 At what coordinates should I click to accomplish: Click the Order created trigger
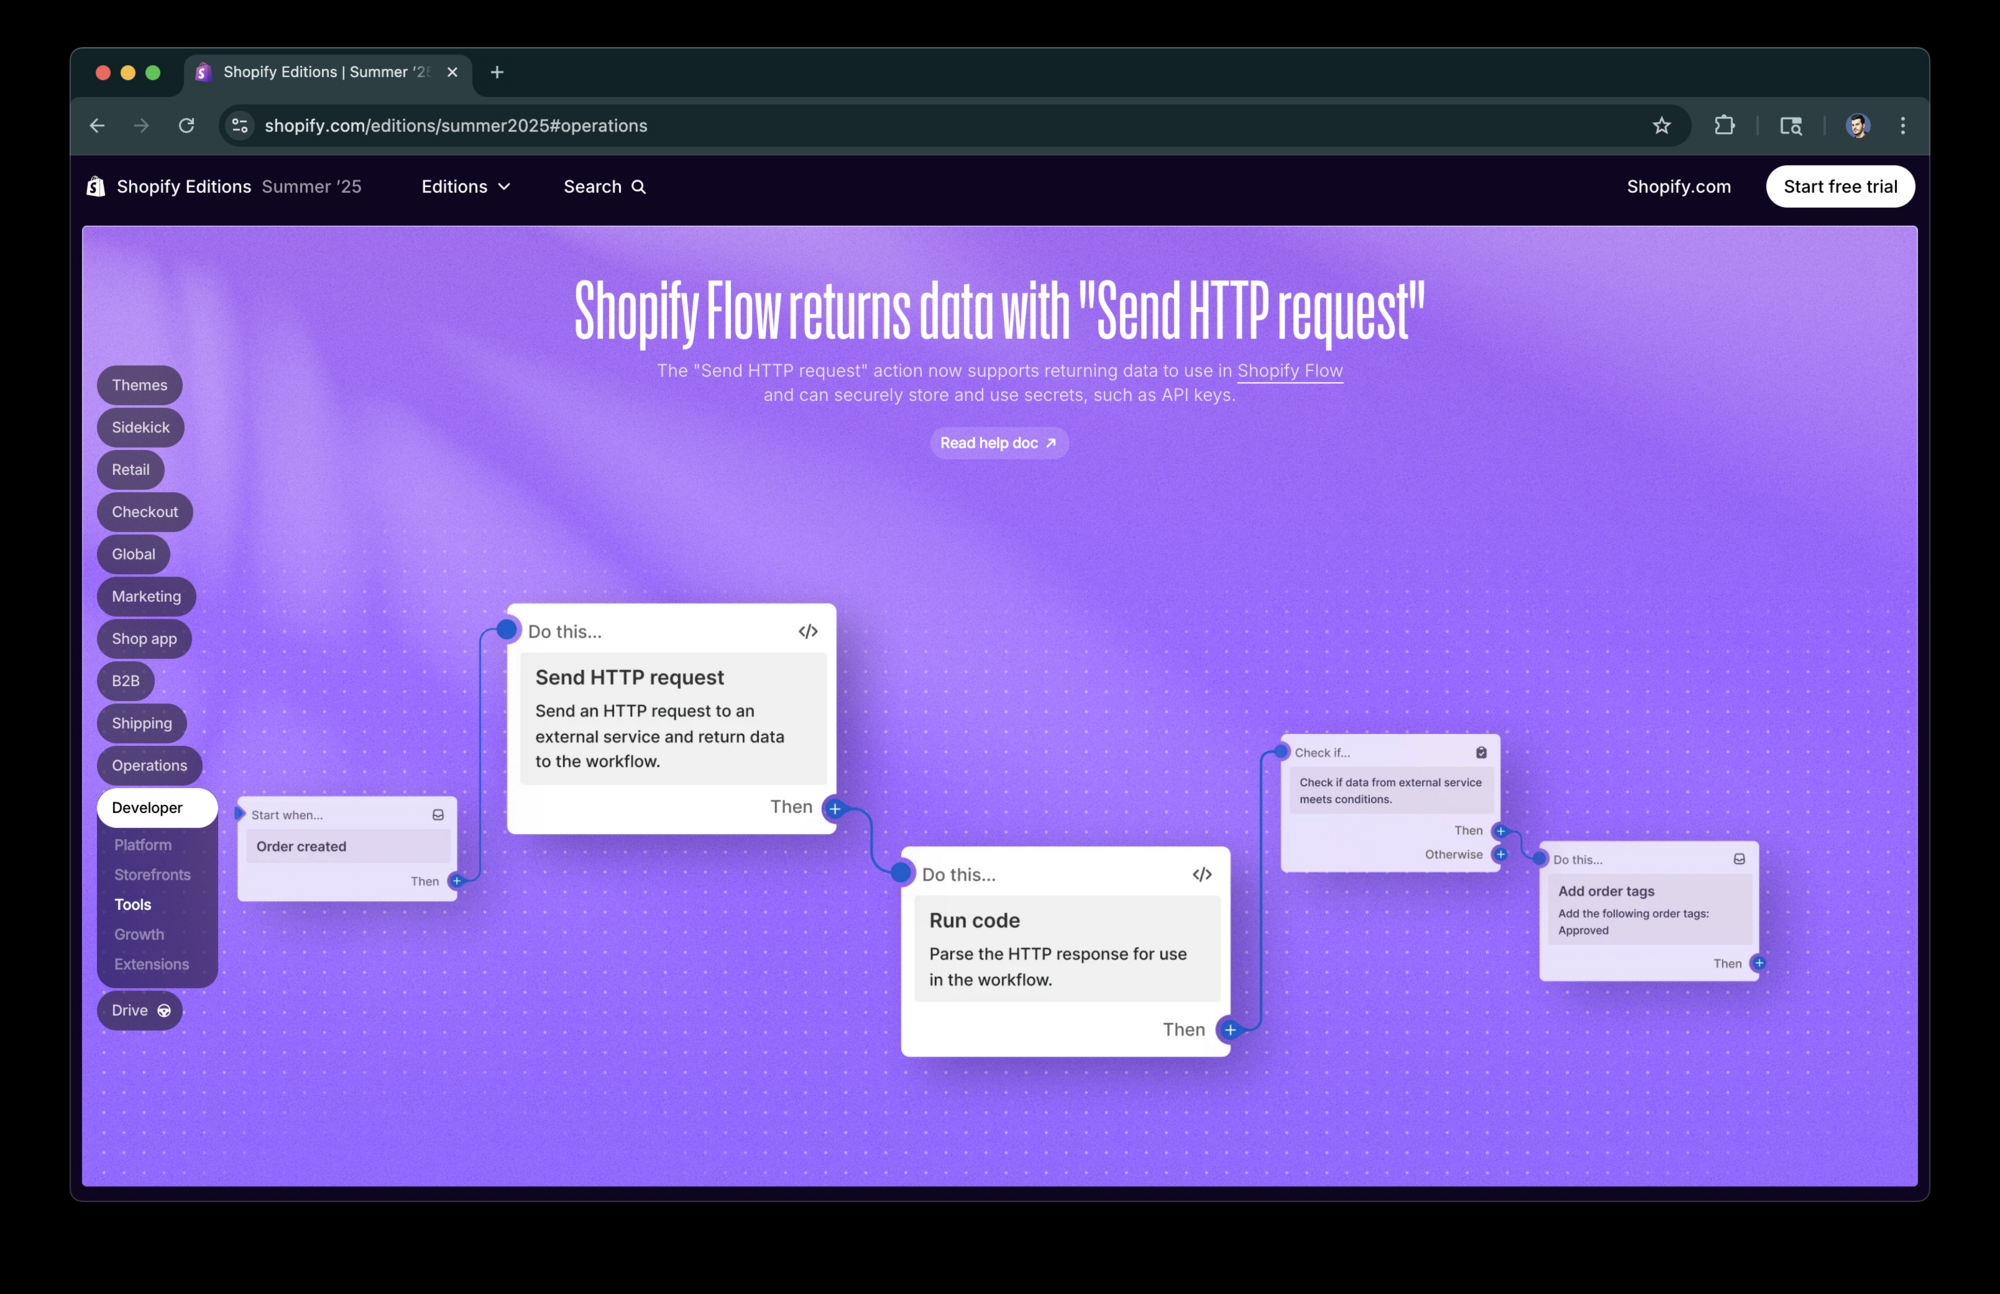click(348, 847)
